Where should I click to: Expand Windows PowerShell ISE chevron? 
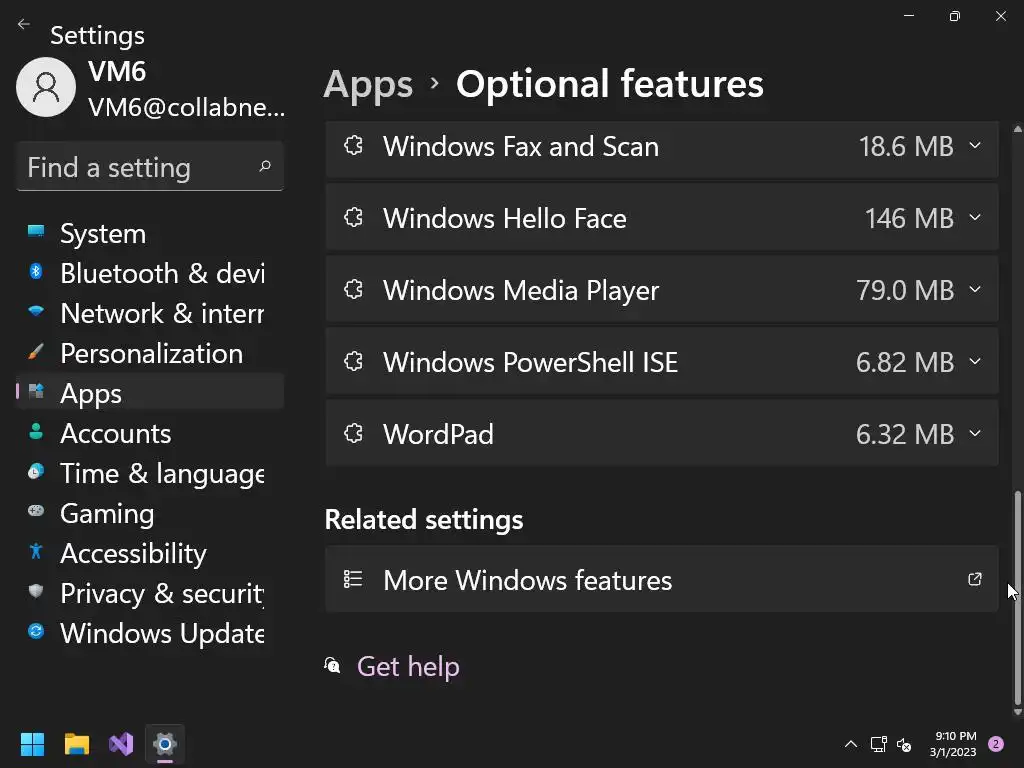coord(975,362)
